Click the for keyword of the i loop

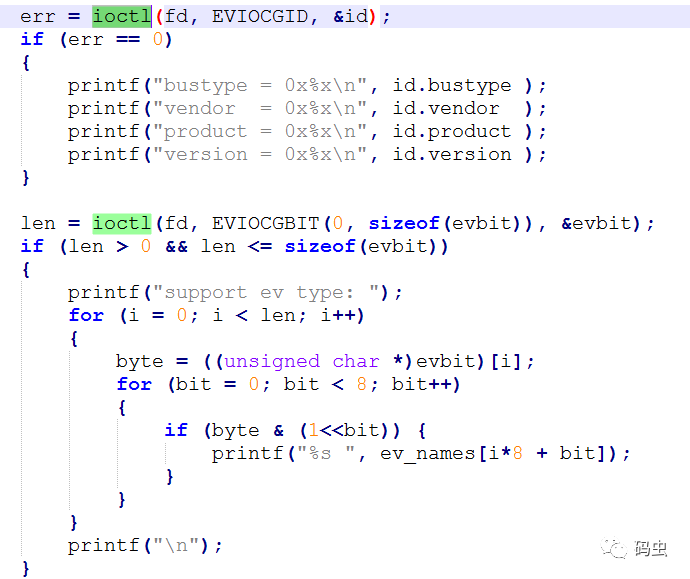coord(86,315)
